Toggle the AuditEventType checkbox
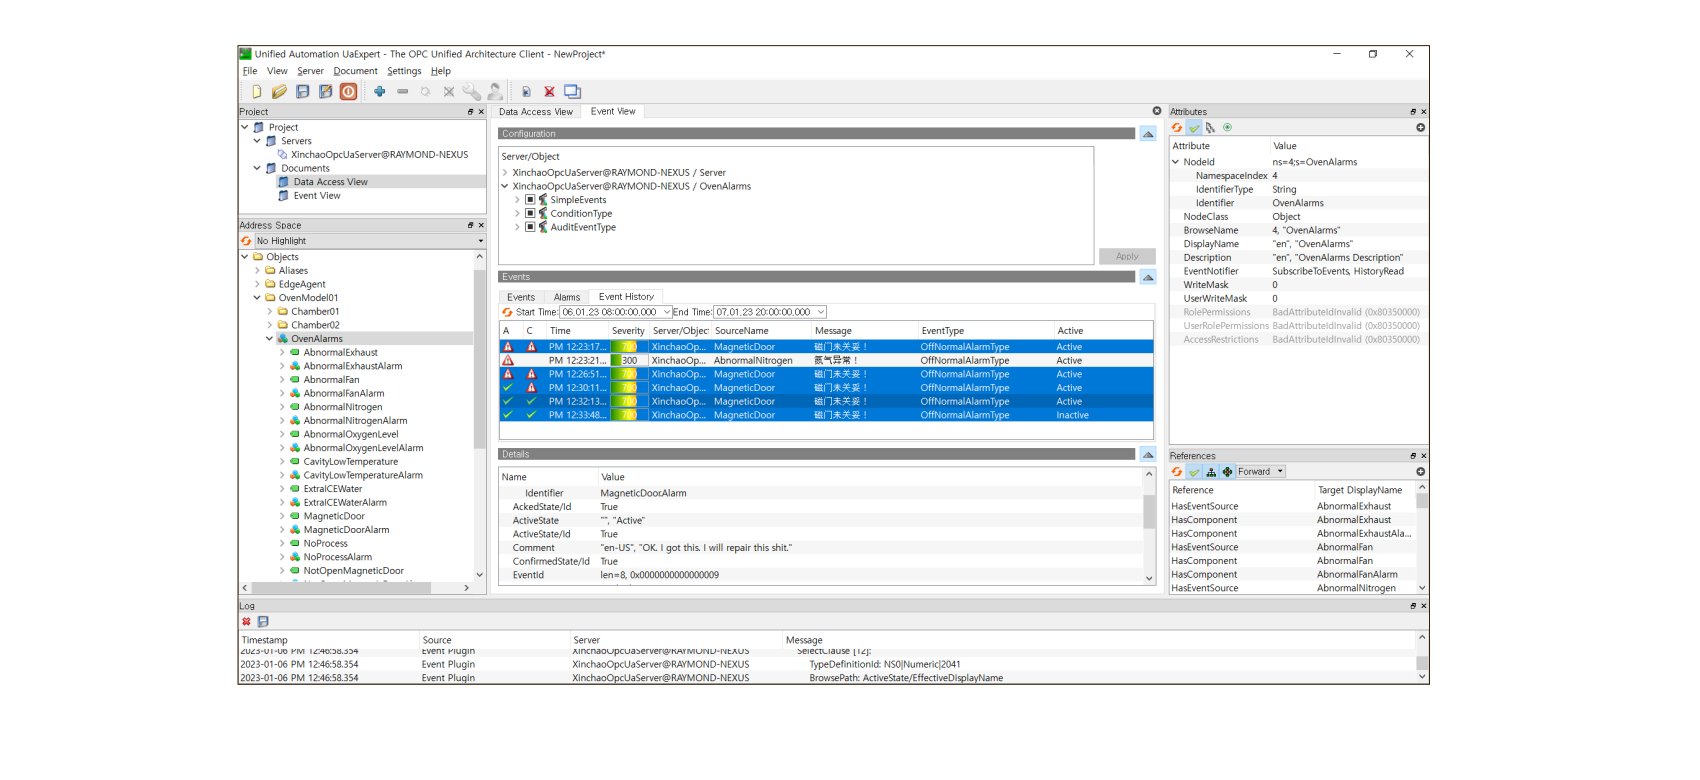The image size is (1700, 780). (530, 227)
